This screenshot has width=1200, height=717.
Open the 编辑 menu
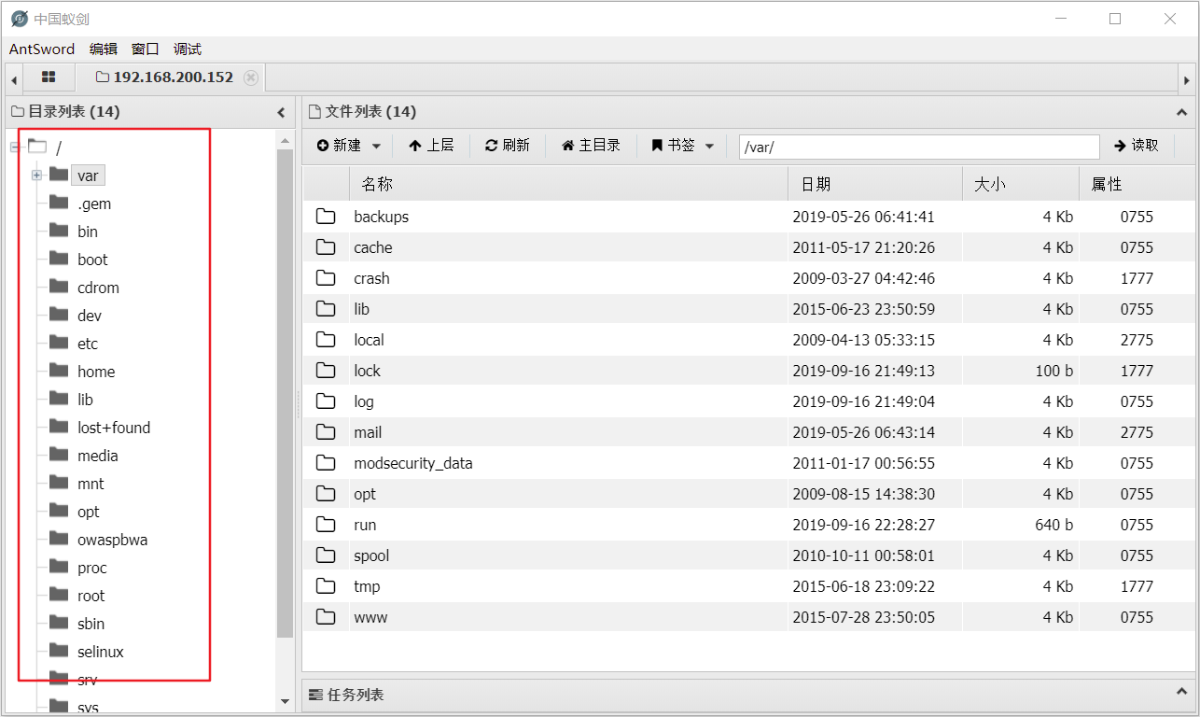click(x=103, y=49)
